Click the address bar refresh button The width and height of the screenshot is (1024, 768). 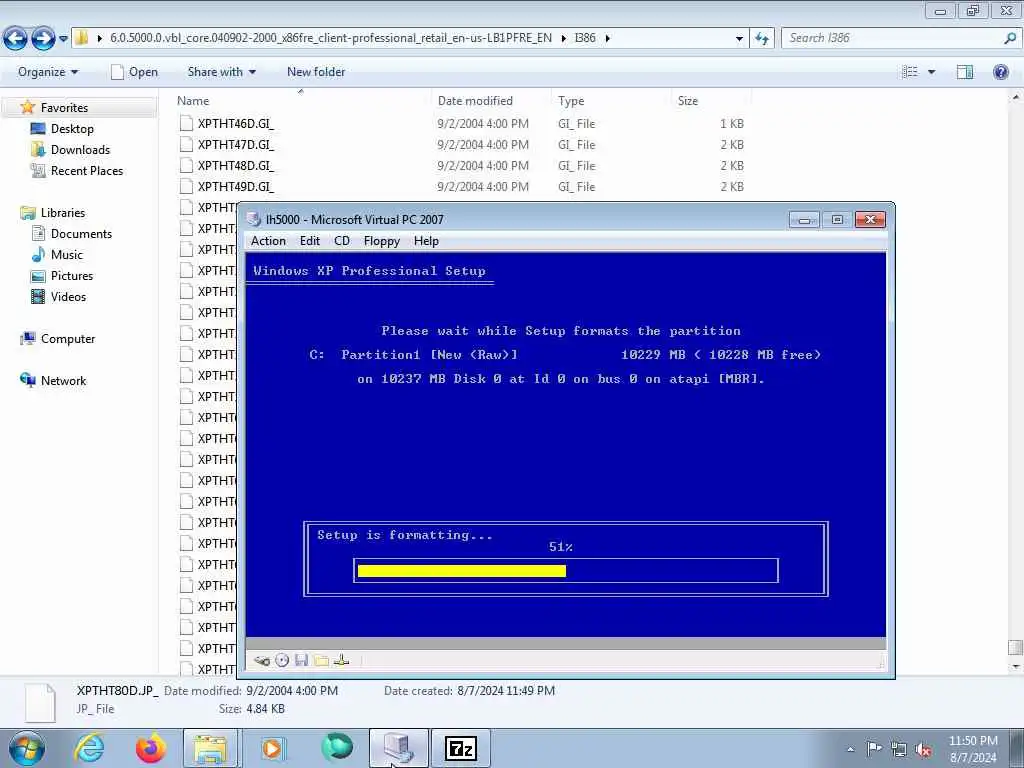tap(762, 39)
